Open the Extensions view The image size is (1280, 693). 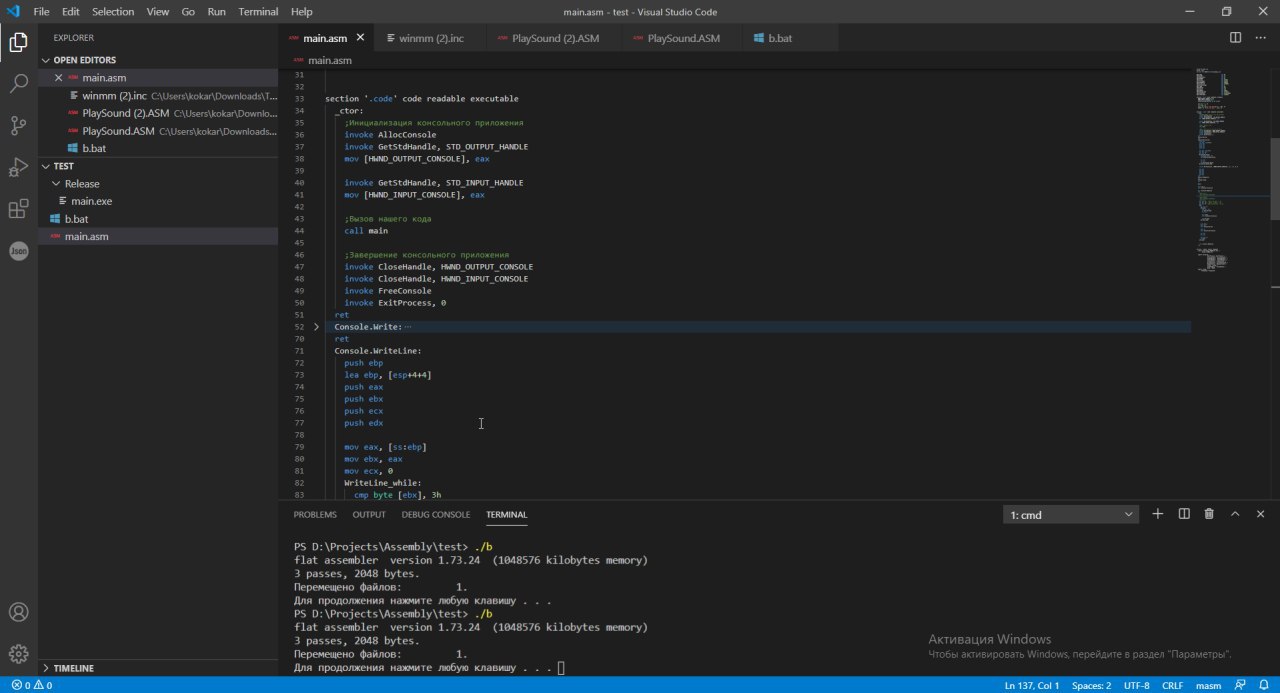(x=18, y=209)
